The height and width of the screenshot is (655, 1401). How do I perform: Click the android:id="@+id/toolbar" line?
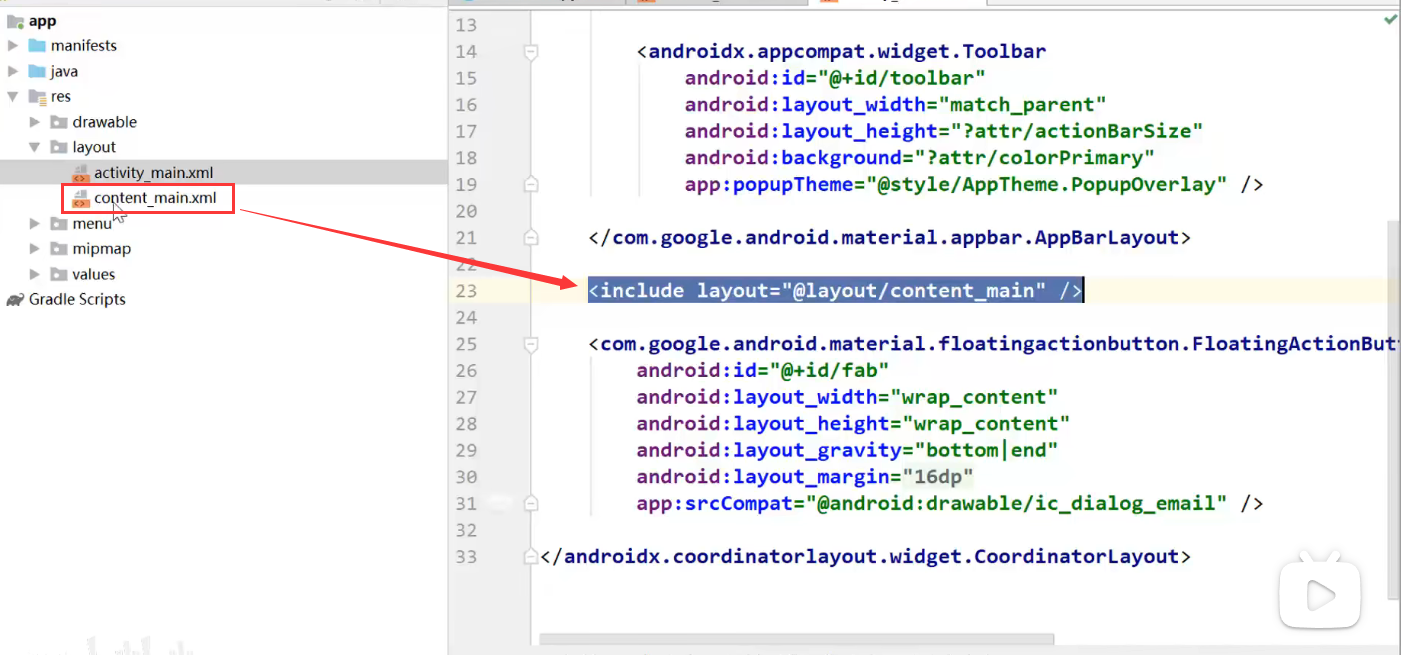tap(835, 78)
